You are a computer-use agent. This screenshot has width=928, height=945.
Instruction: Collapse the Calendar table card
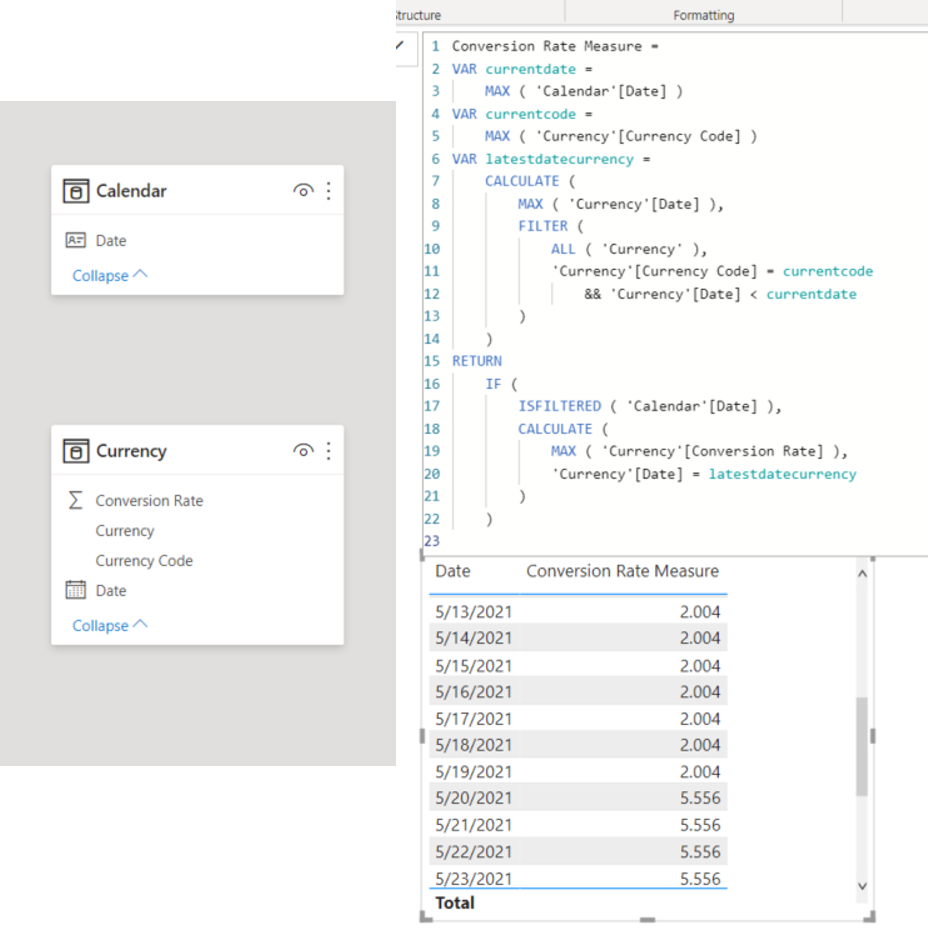[x=110, y=275]
